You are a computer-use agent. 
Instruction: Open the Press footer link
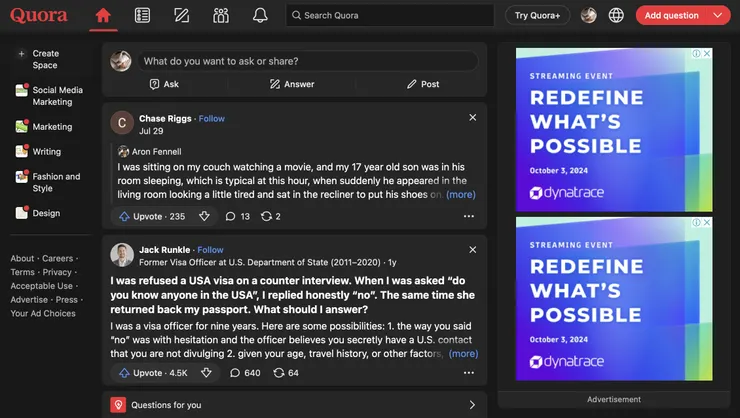pyautogui.click(x=67, y=300)
